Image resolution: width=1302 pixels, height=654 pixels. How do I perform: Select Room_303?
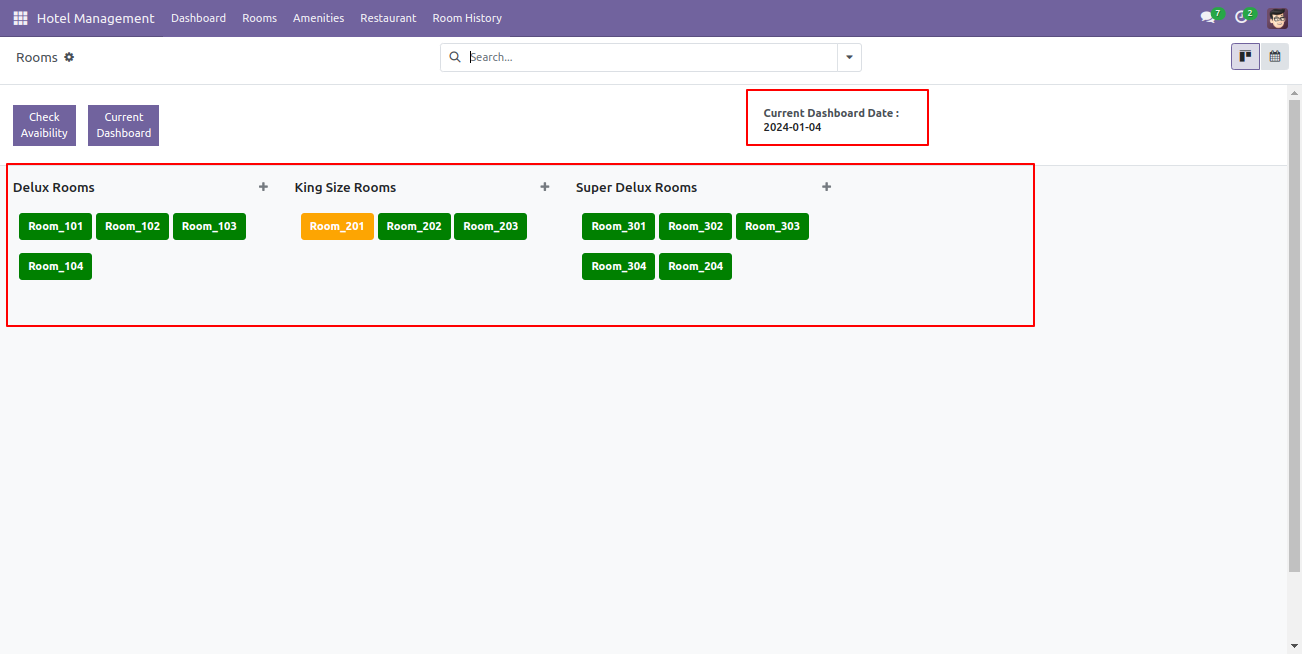tap(772, 226)
